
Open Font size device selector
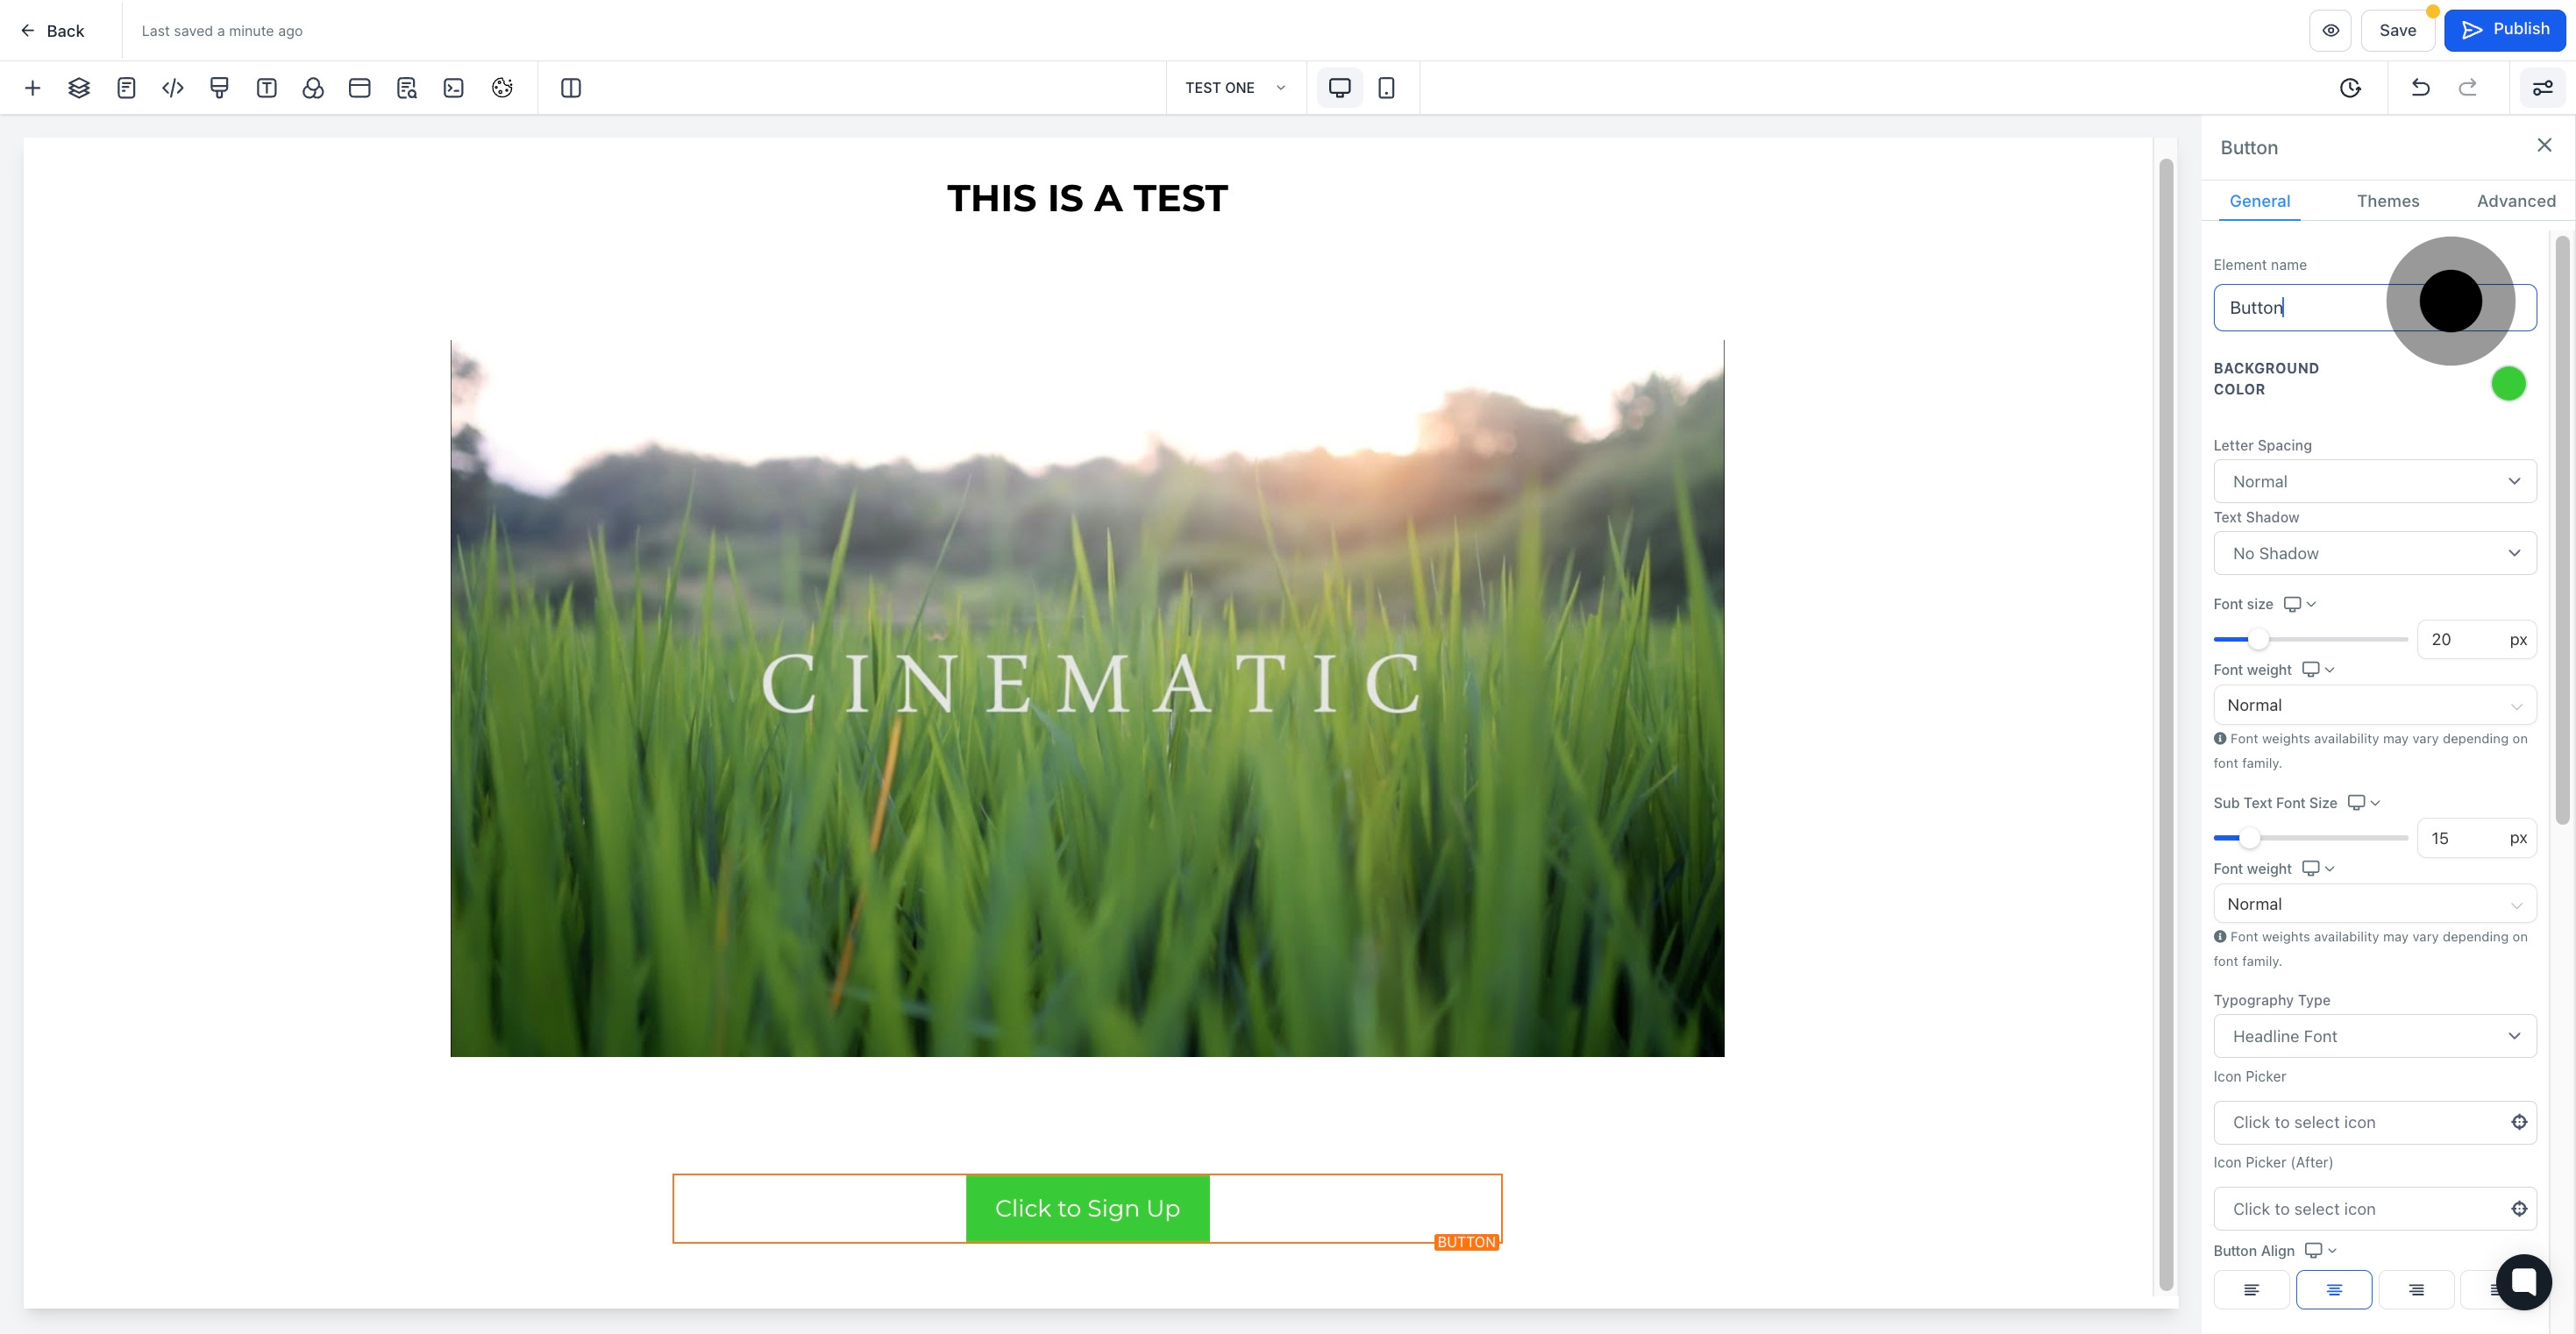click(2299, 604)
